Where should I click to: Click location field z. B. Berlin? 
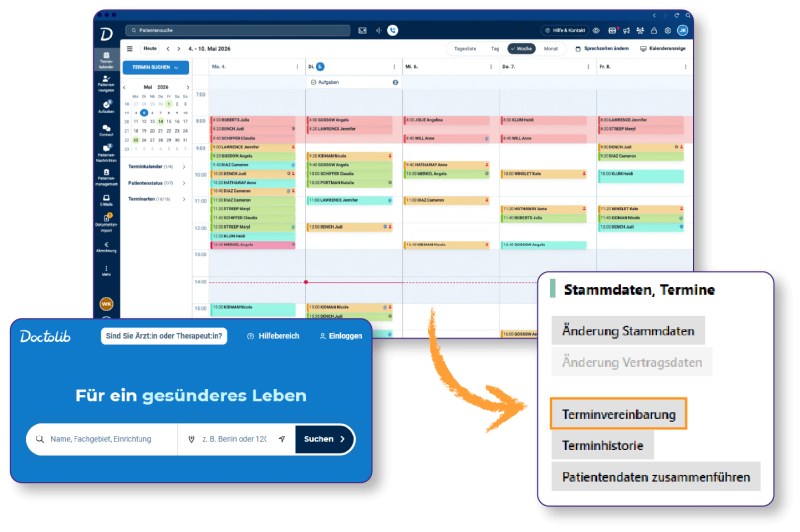click(x=236, y=439)
